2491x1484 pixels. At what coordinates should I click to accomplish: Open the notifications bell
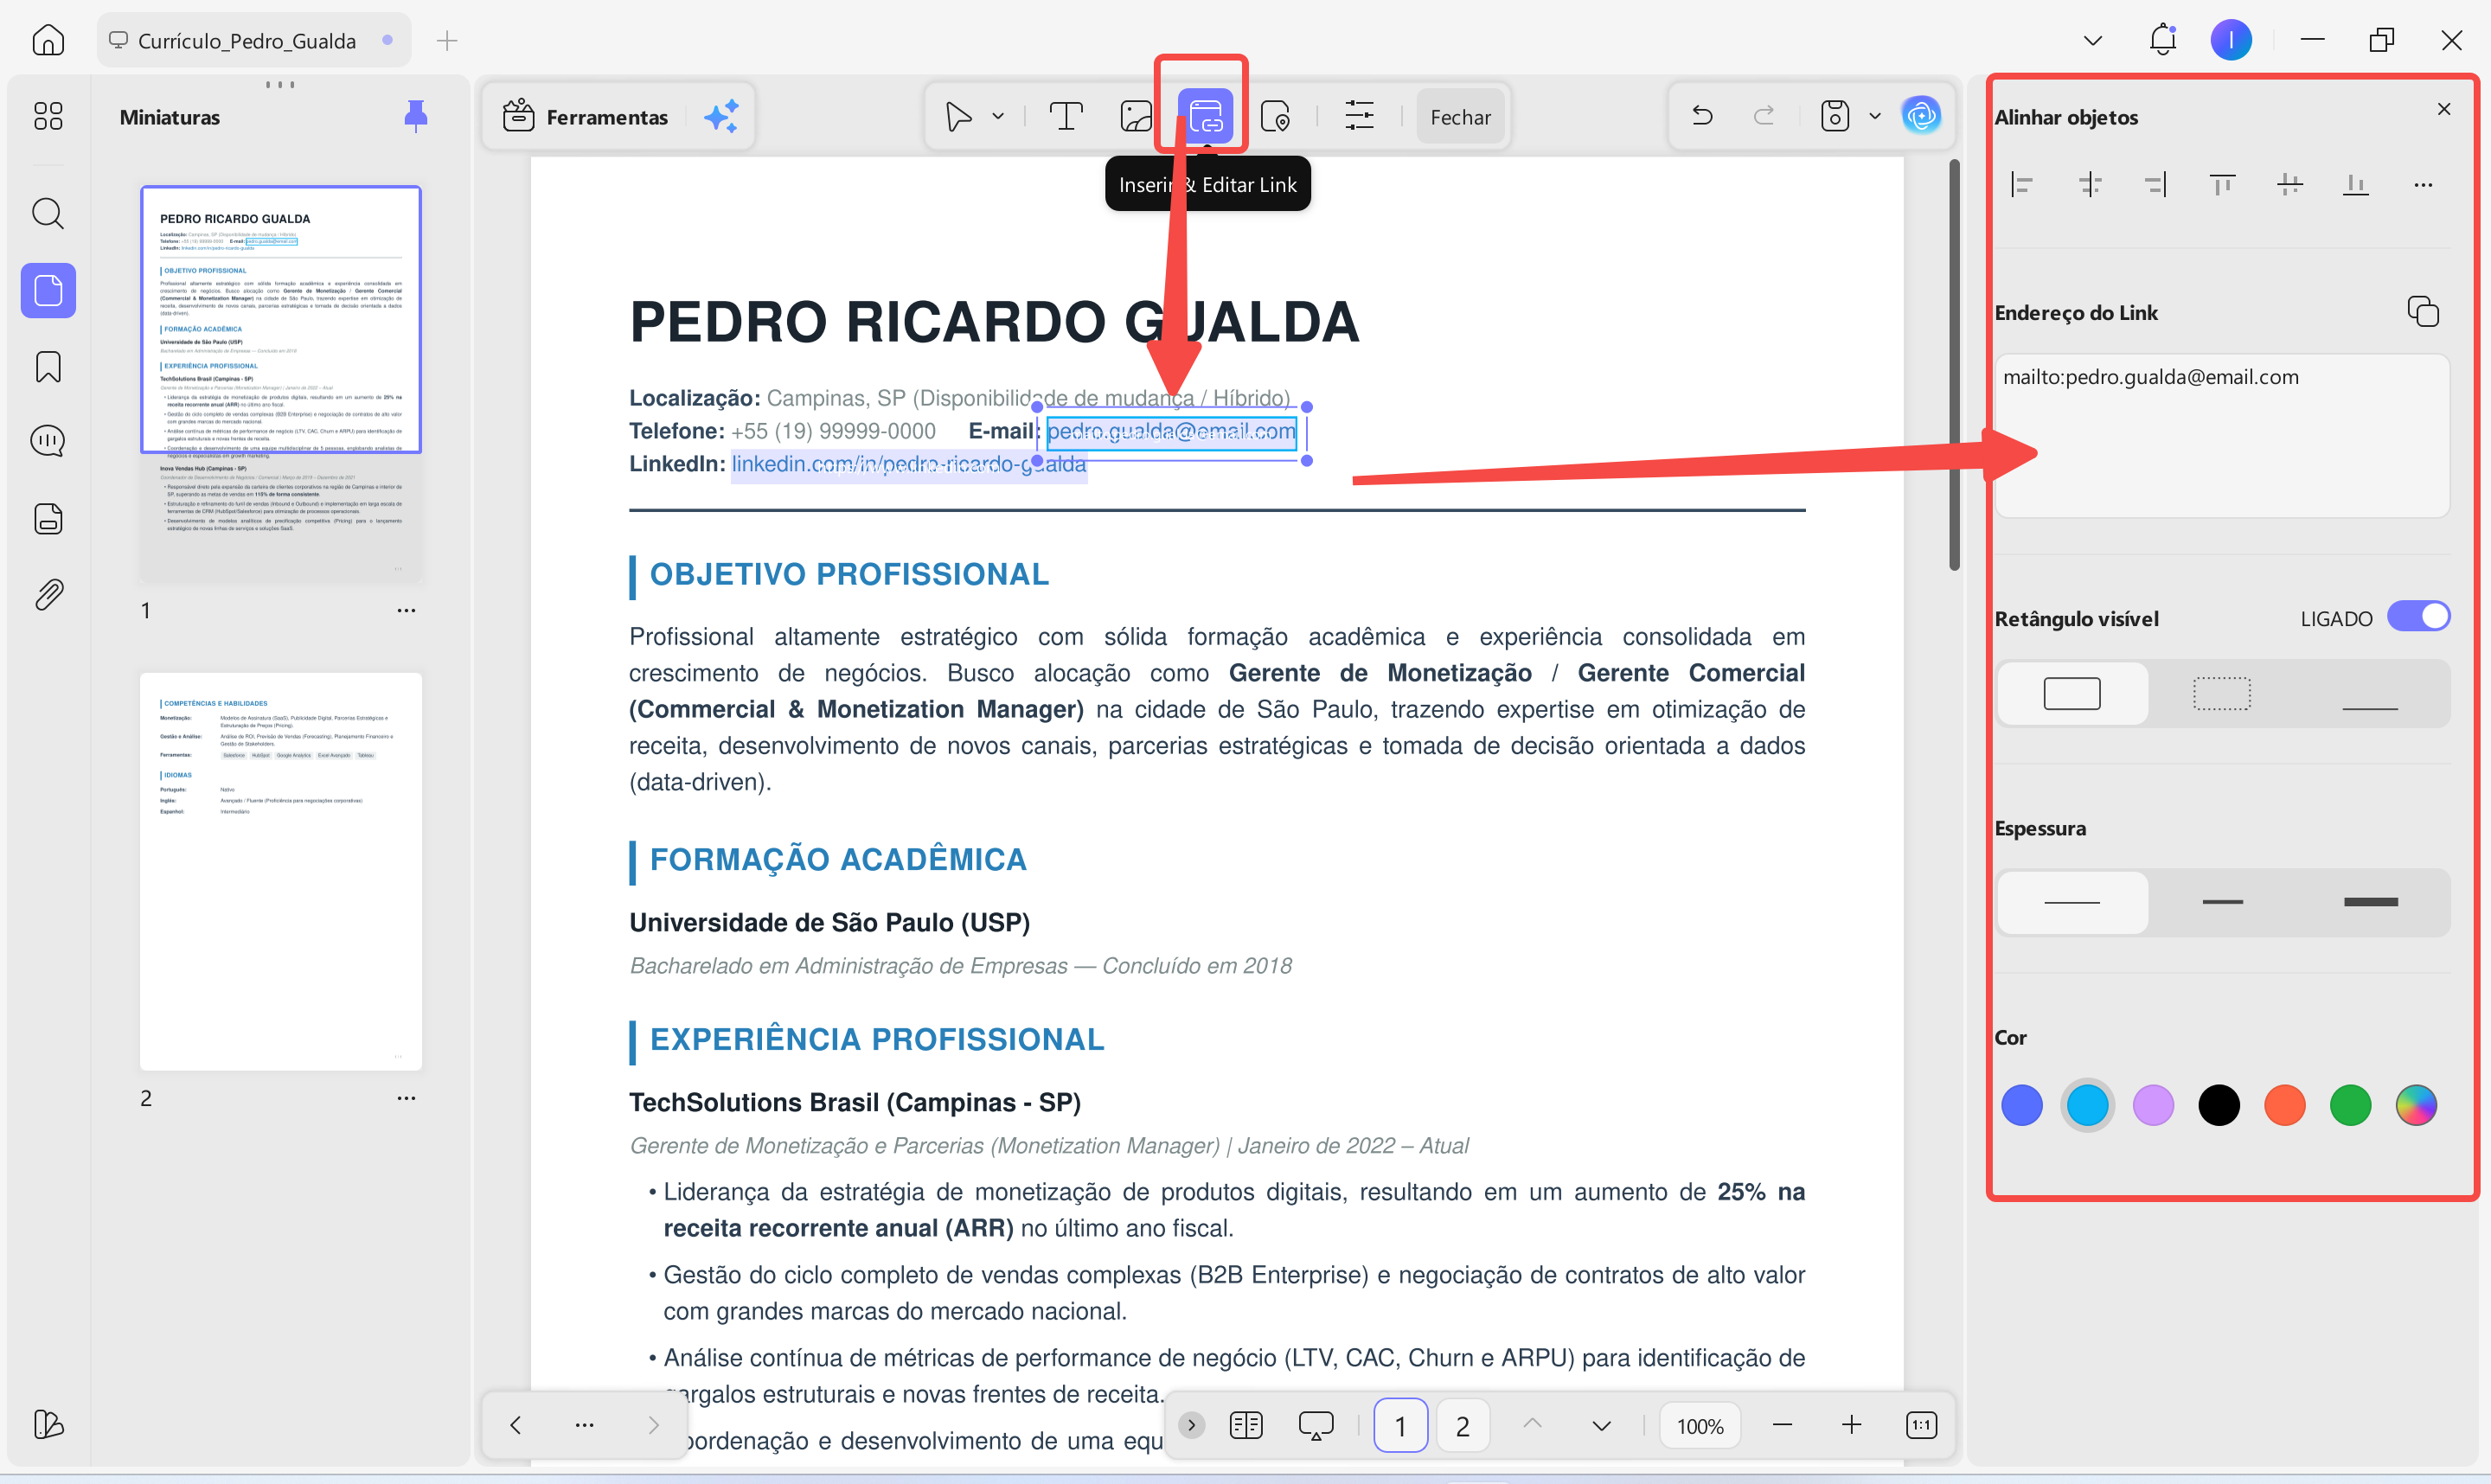(2163, 40)
